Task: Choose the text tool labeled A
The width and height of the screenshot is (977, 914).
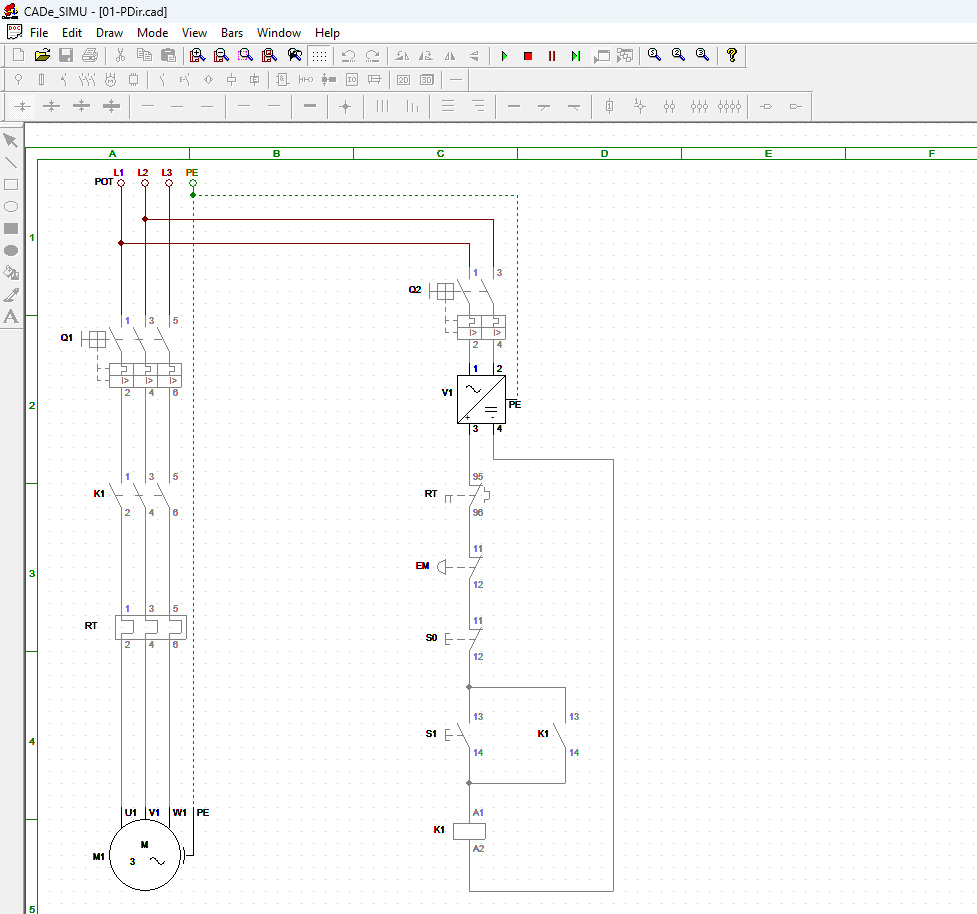Action: point(11,316)
